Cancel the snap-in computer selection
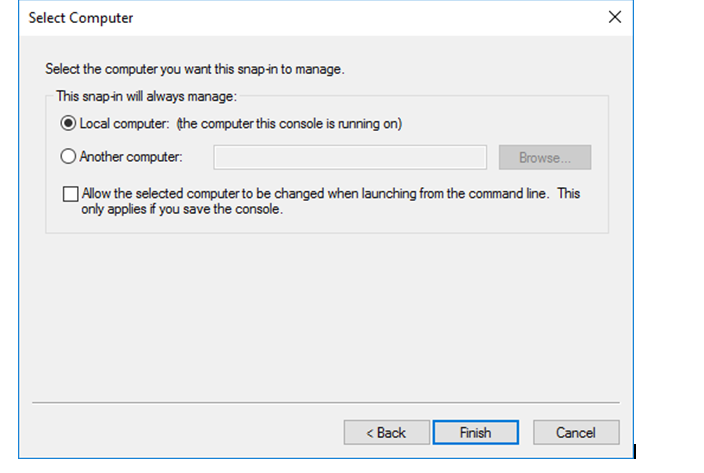The width and height of the screenshot is (704, 473). 576,433
